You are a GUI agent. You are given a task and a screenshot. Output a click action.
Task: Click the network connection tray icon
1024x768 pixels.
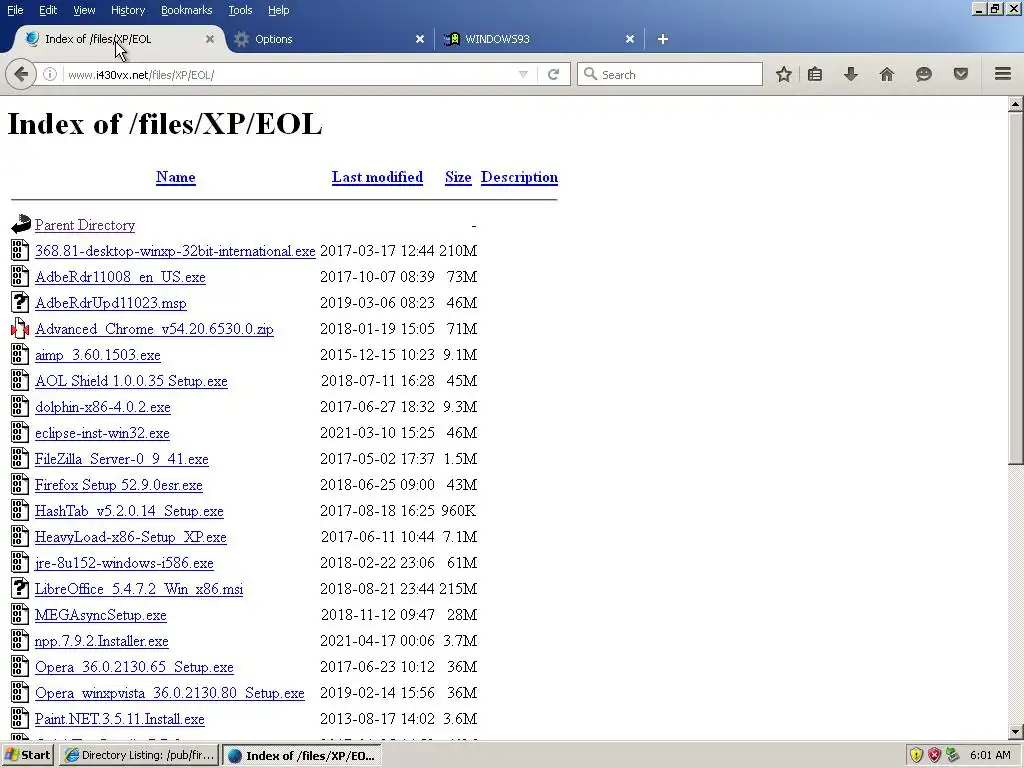coord(953,755)
